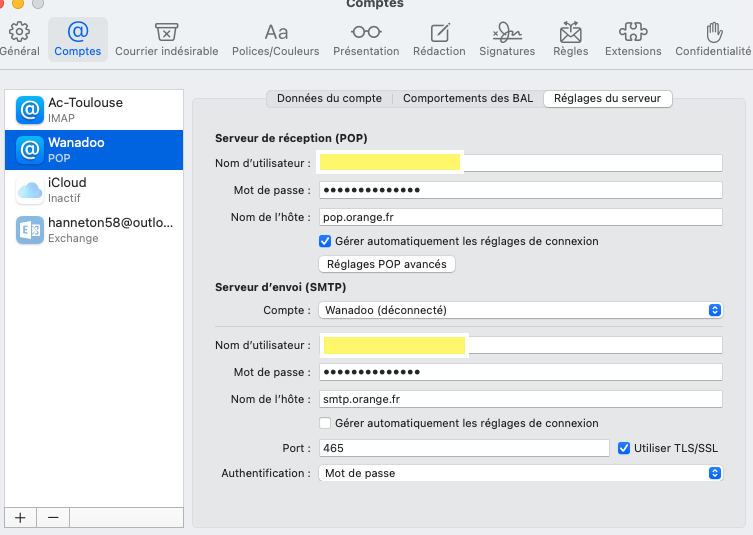Open the Règles preferences pane
Viewport: 753px width, 535px height.
[x=570, y=39]
